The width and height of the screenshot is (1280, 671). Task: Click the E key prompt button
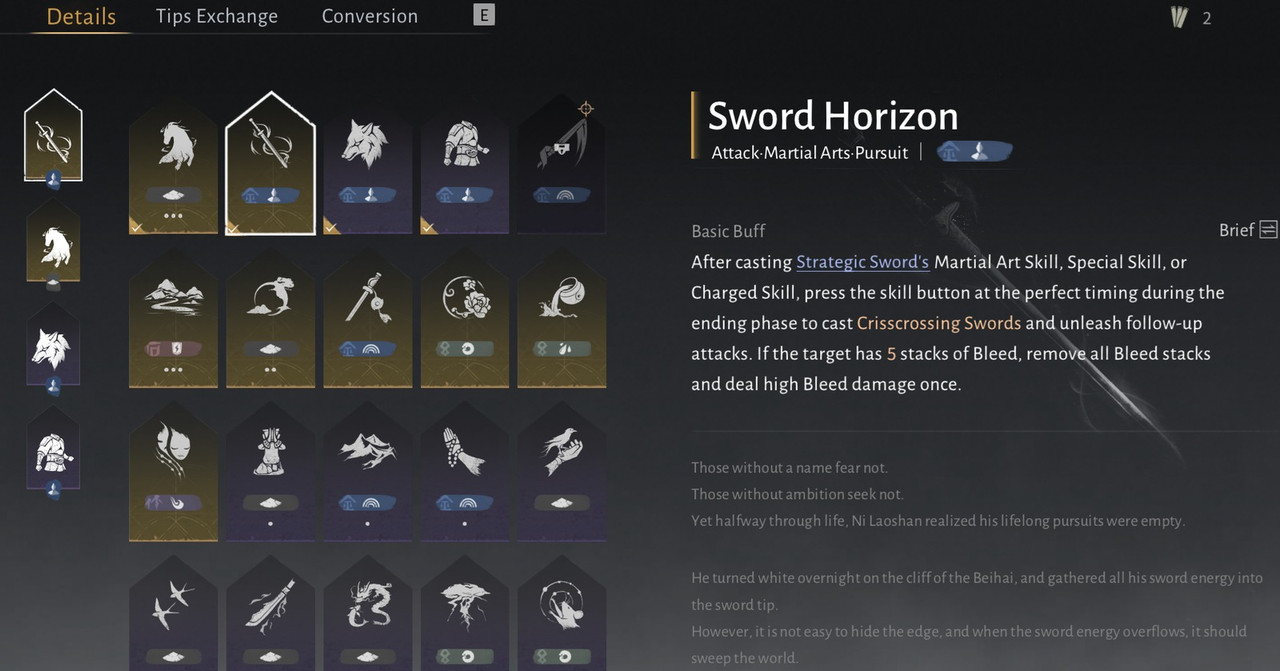483,15
